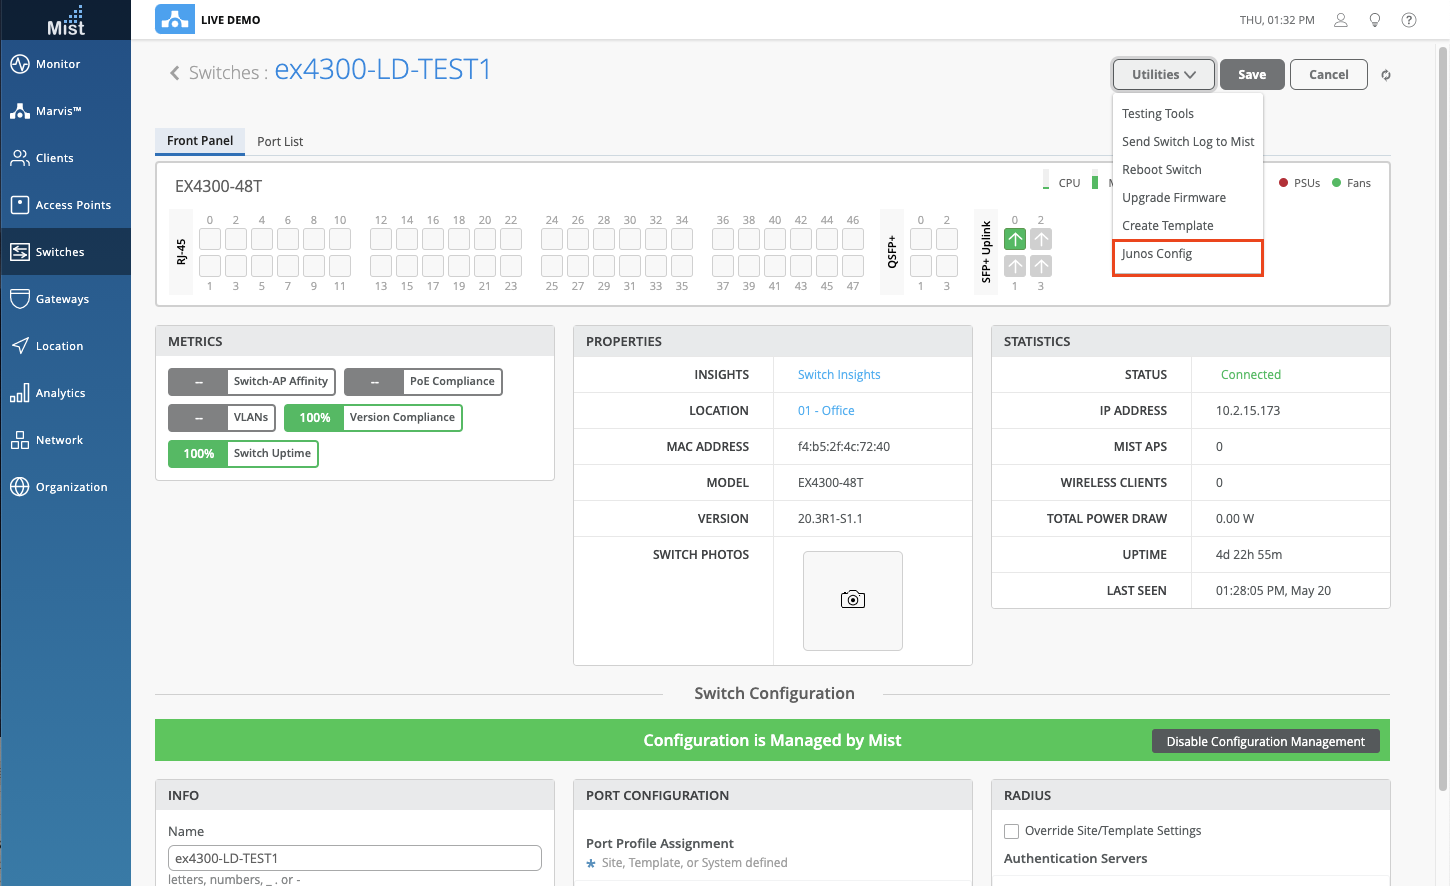Select RJ-45 port 12
Screen dimensions: 1450x886
pos(381,239)
